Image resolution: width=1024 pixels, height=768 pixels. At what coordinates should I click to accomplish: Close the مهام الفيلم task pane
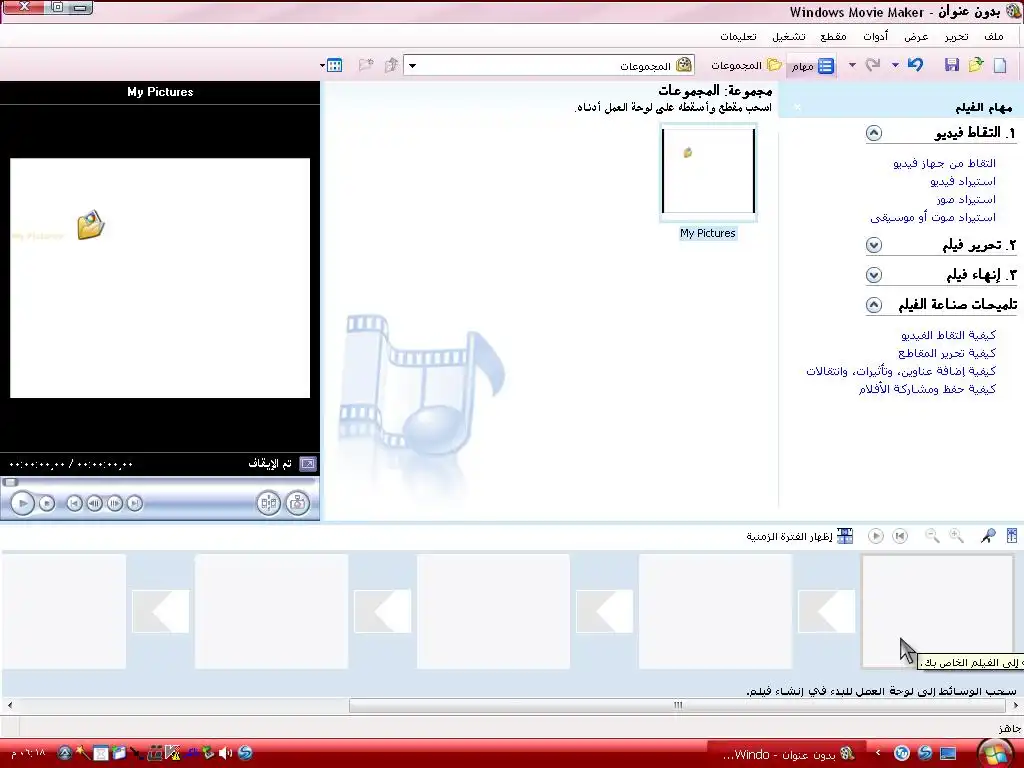797,107
